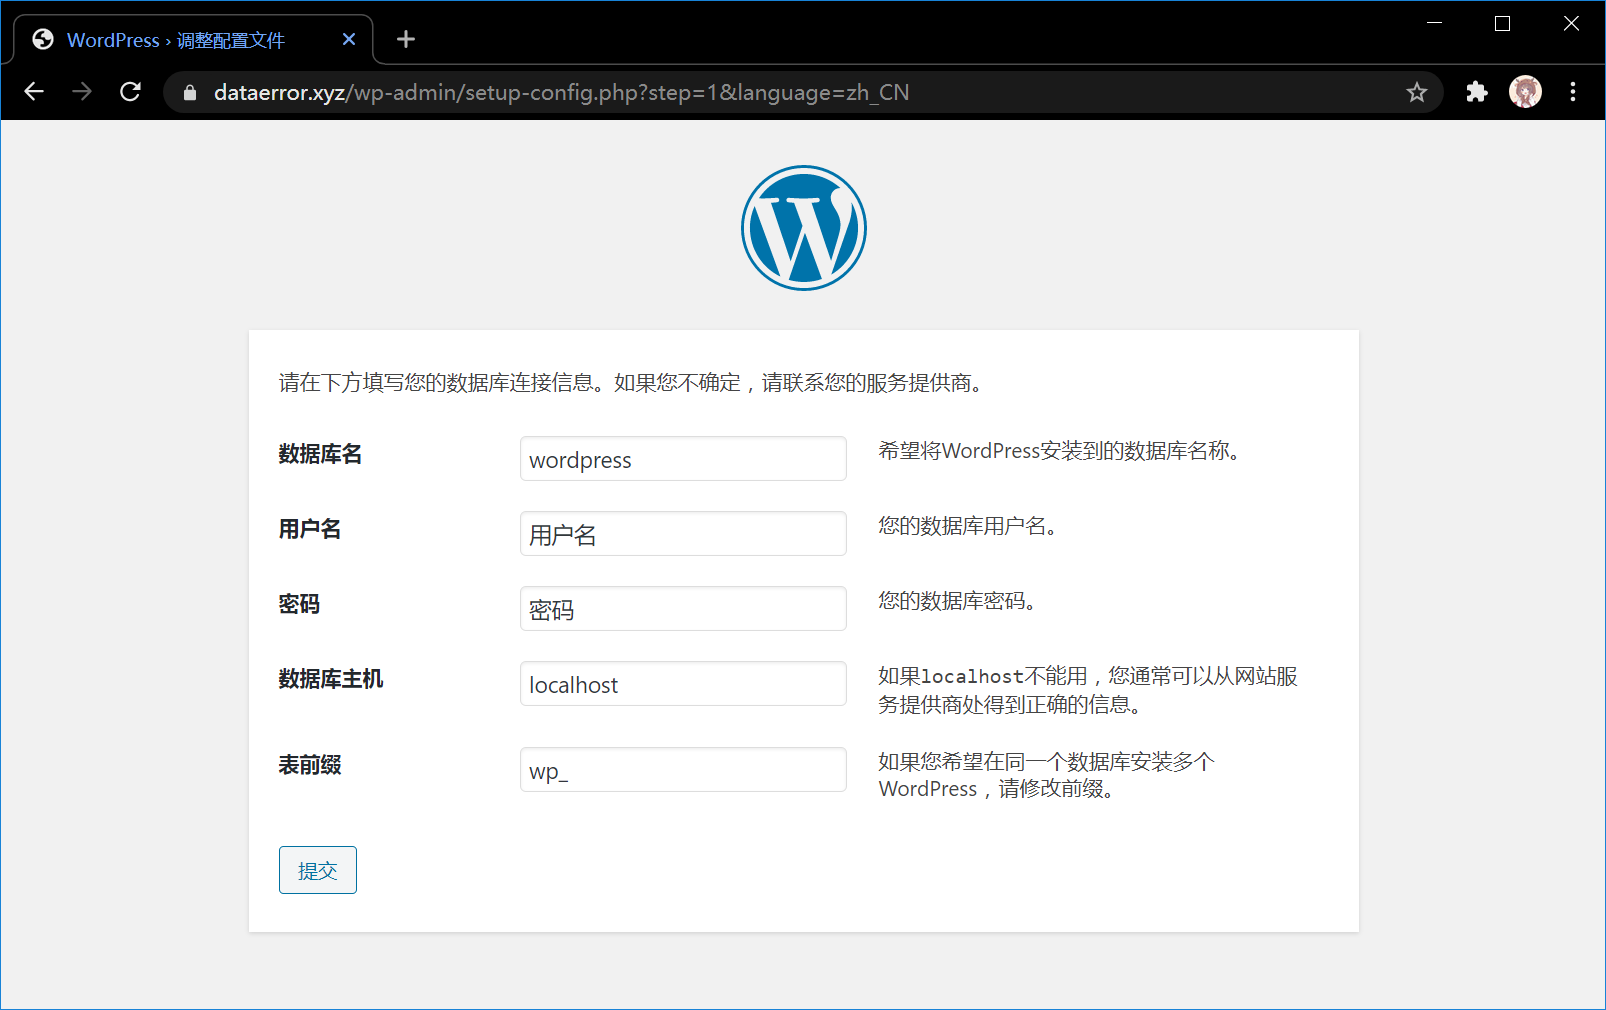Click the 表前缀 field containing wp_

(x=683, y=770)
